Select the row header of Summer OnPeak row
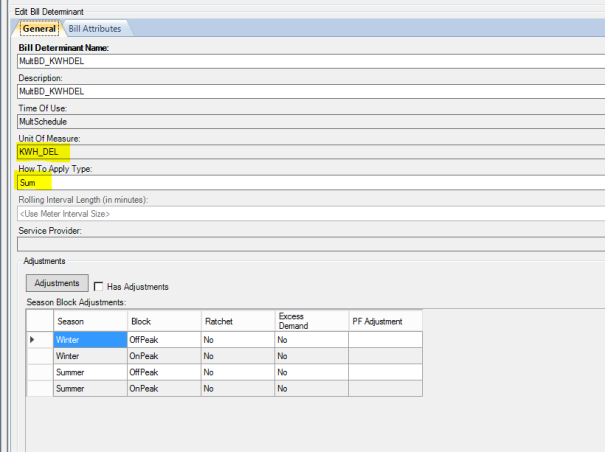This screenshot has height=452, width=605. tap(40, 388)
